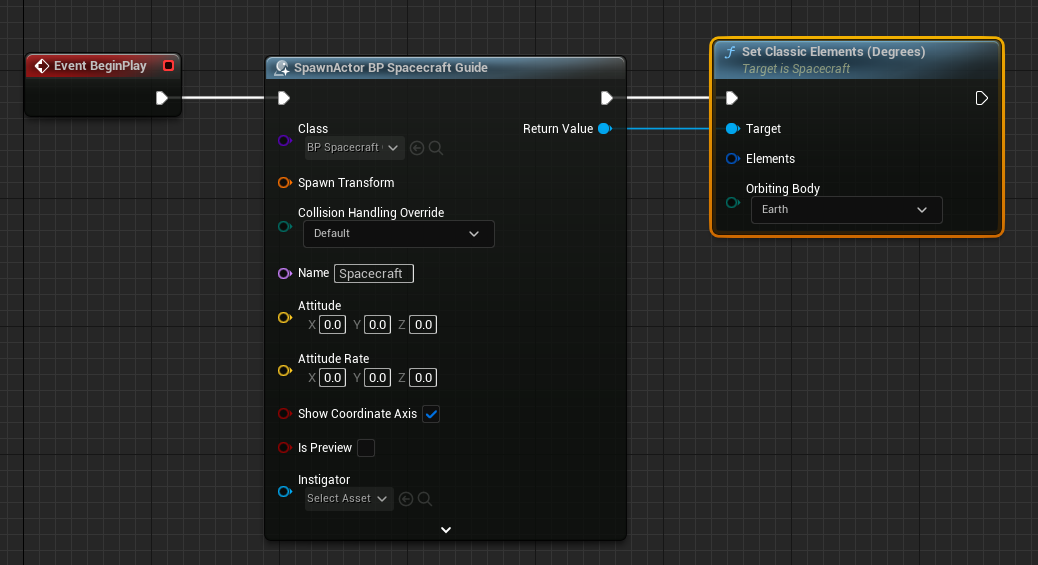Viewport: 1038px width, 565px height.
Task: Click the red Show Coordinate Axis pin
Action: pos(285,414)
